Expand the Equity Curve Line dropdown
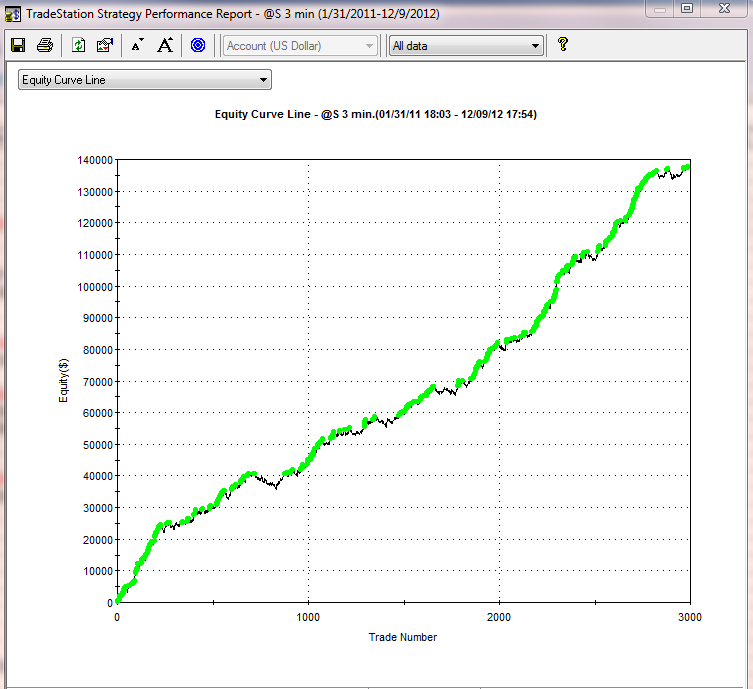This screenshot has height=689, width=753. click(263, 80)
